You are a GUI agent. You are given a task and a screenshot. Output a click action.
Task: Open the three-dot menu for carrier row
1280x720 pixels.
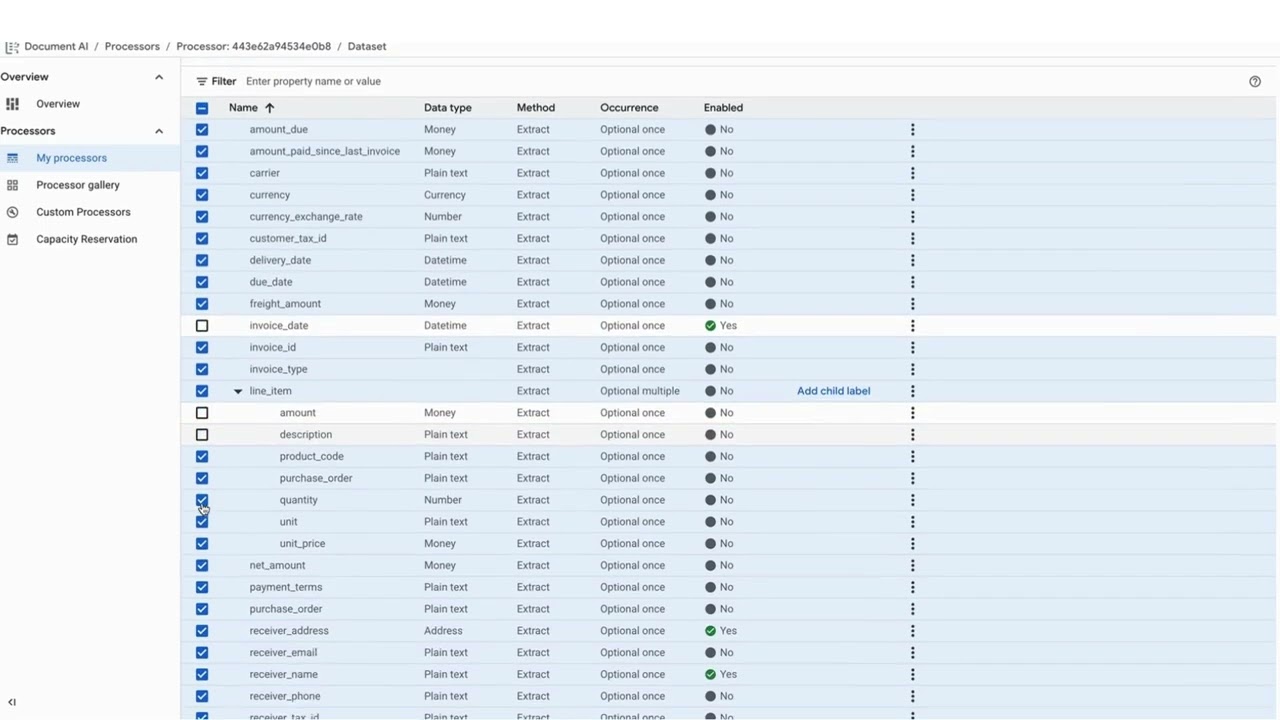[x=912, y=173]
